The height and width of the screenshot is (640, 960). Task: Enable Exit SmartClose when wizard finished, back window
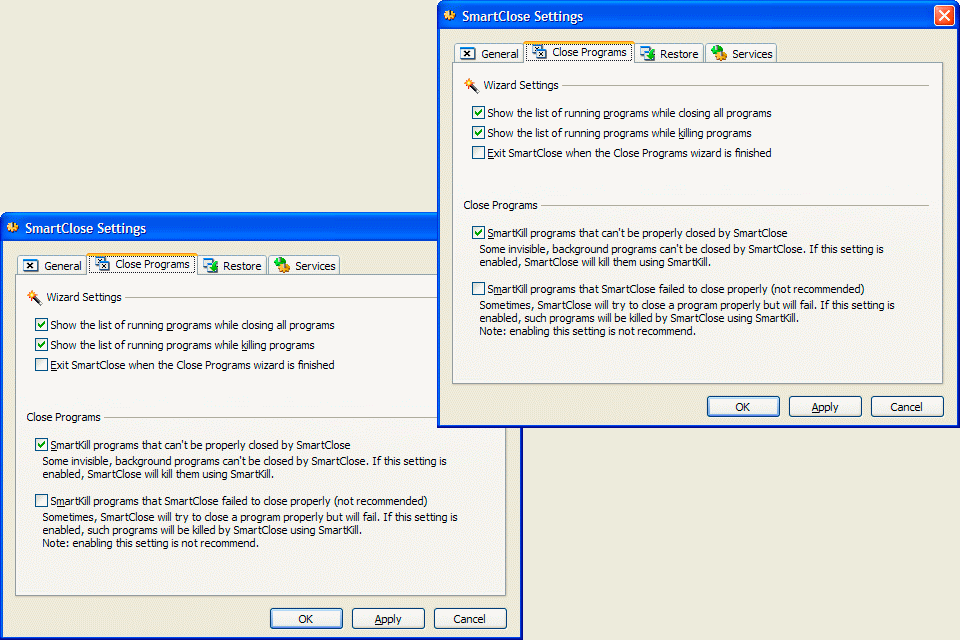pyautogui.click(x=41, y=365)
